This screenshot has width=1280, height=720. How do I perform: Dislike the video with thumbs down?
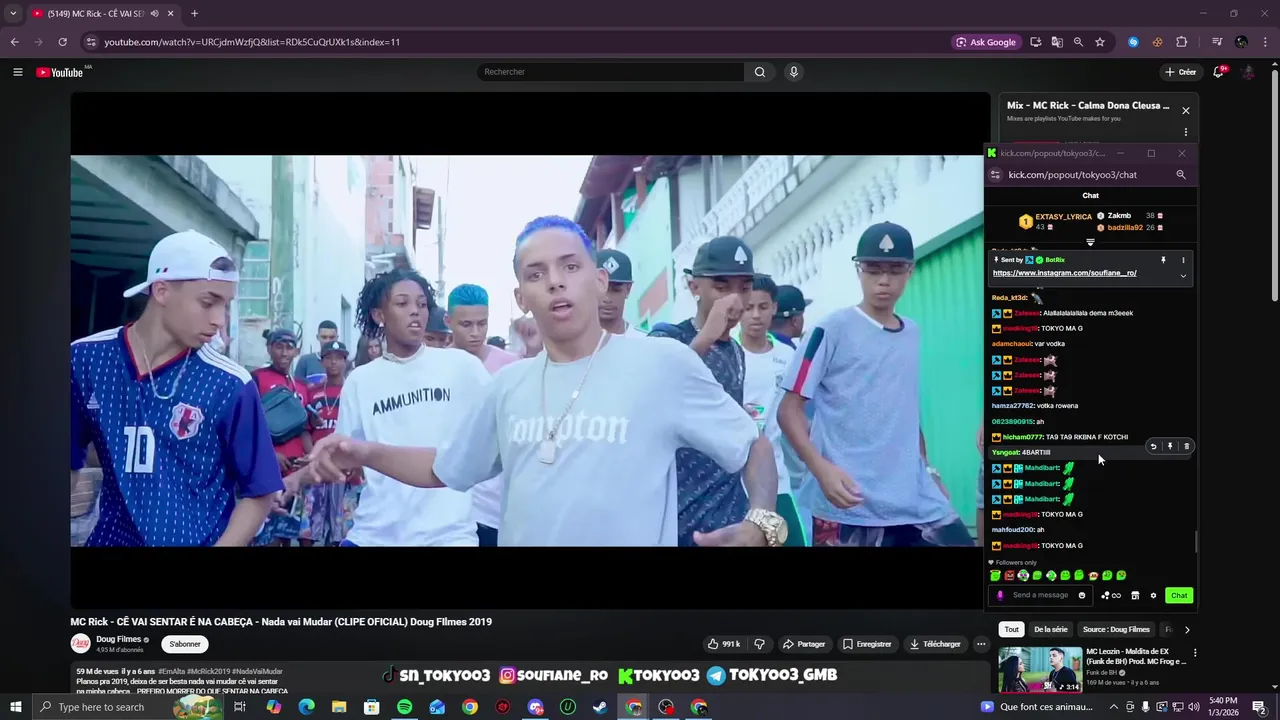coord(759,644)
